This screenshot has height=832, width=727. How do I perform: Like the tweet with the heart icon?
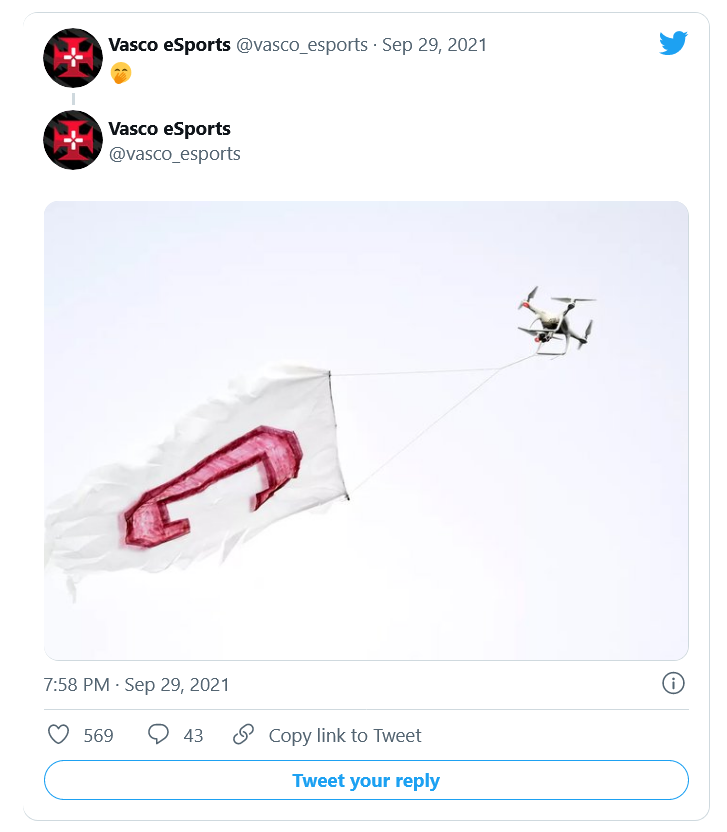pyautogui.click(x=59, y=735)
